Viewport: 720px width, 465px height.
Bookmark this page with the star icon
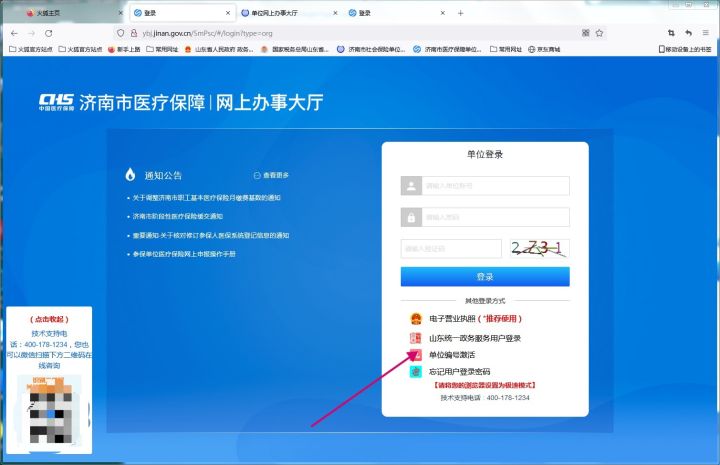coord(599,33)
